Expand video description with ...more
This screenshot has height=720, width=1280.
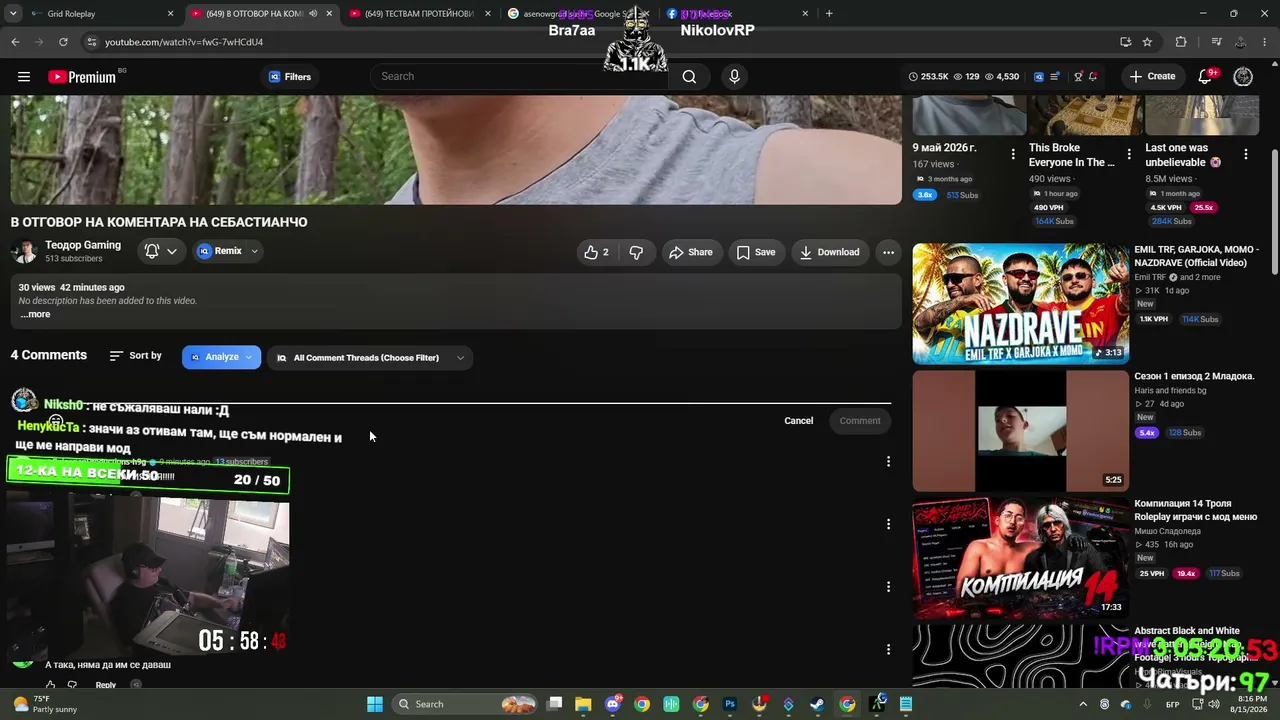[x=35, y=314]
